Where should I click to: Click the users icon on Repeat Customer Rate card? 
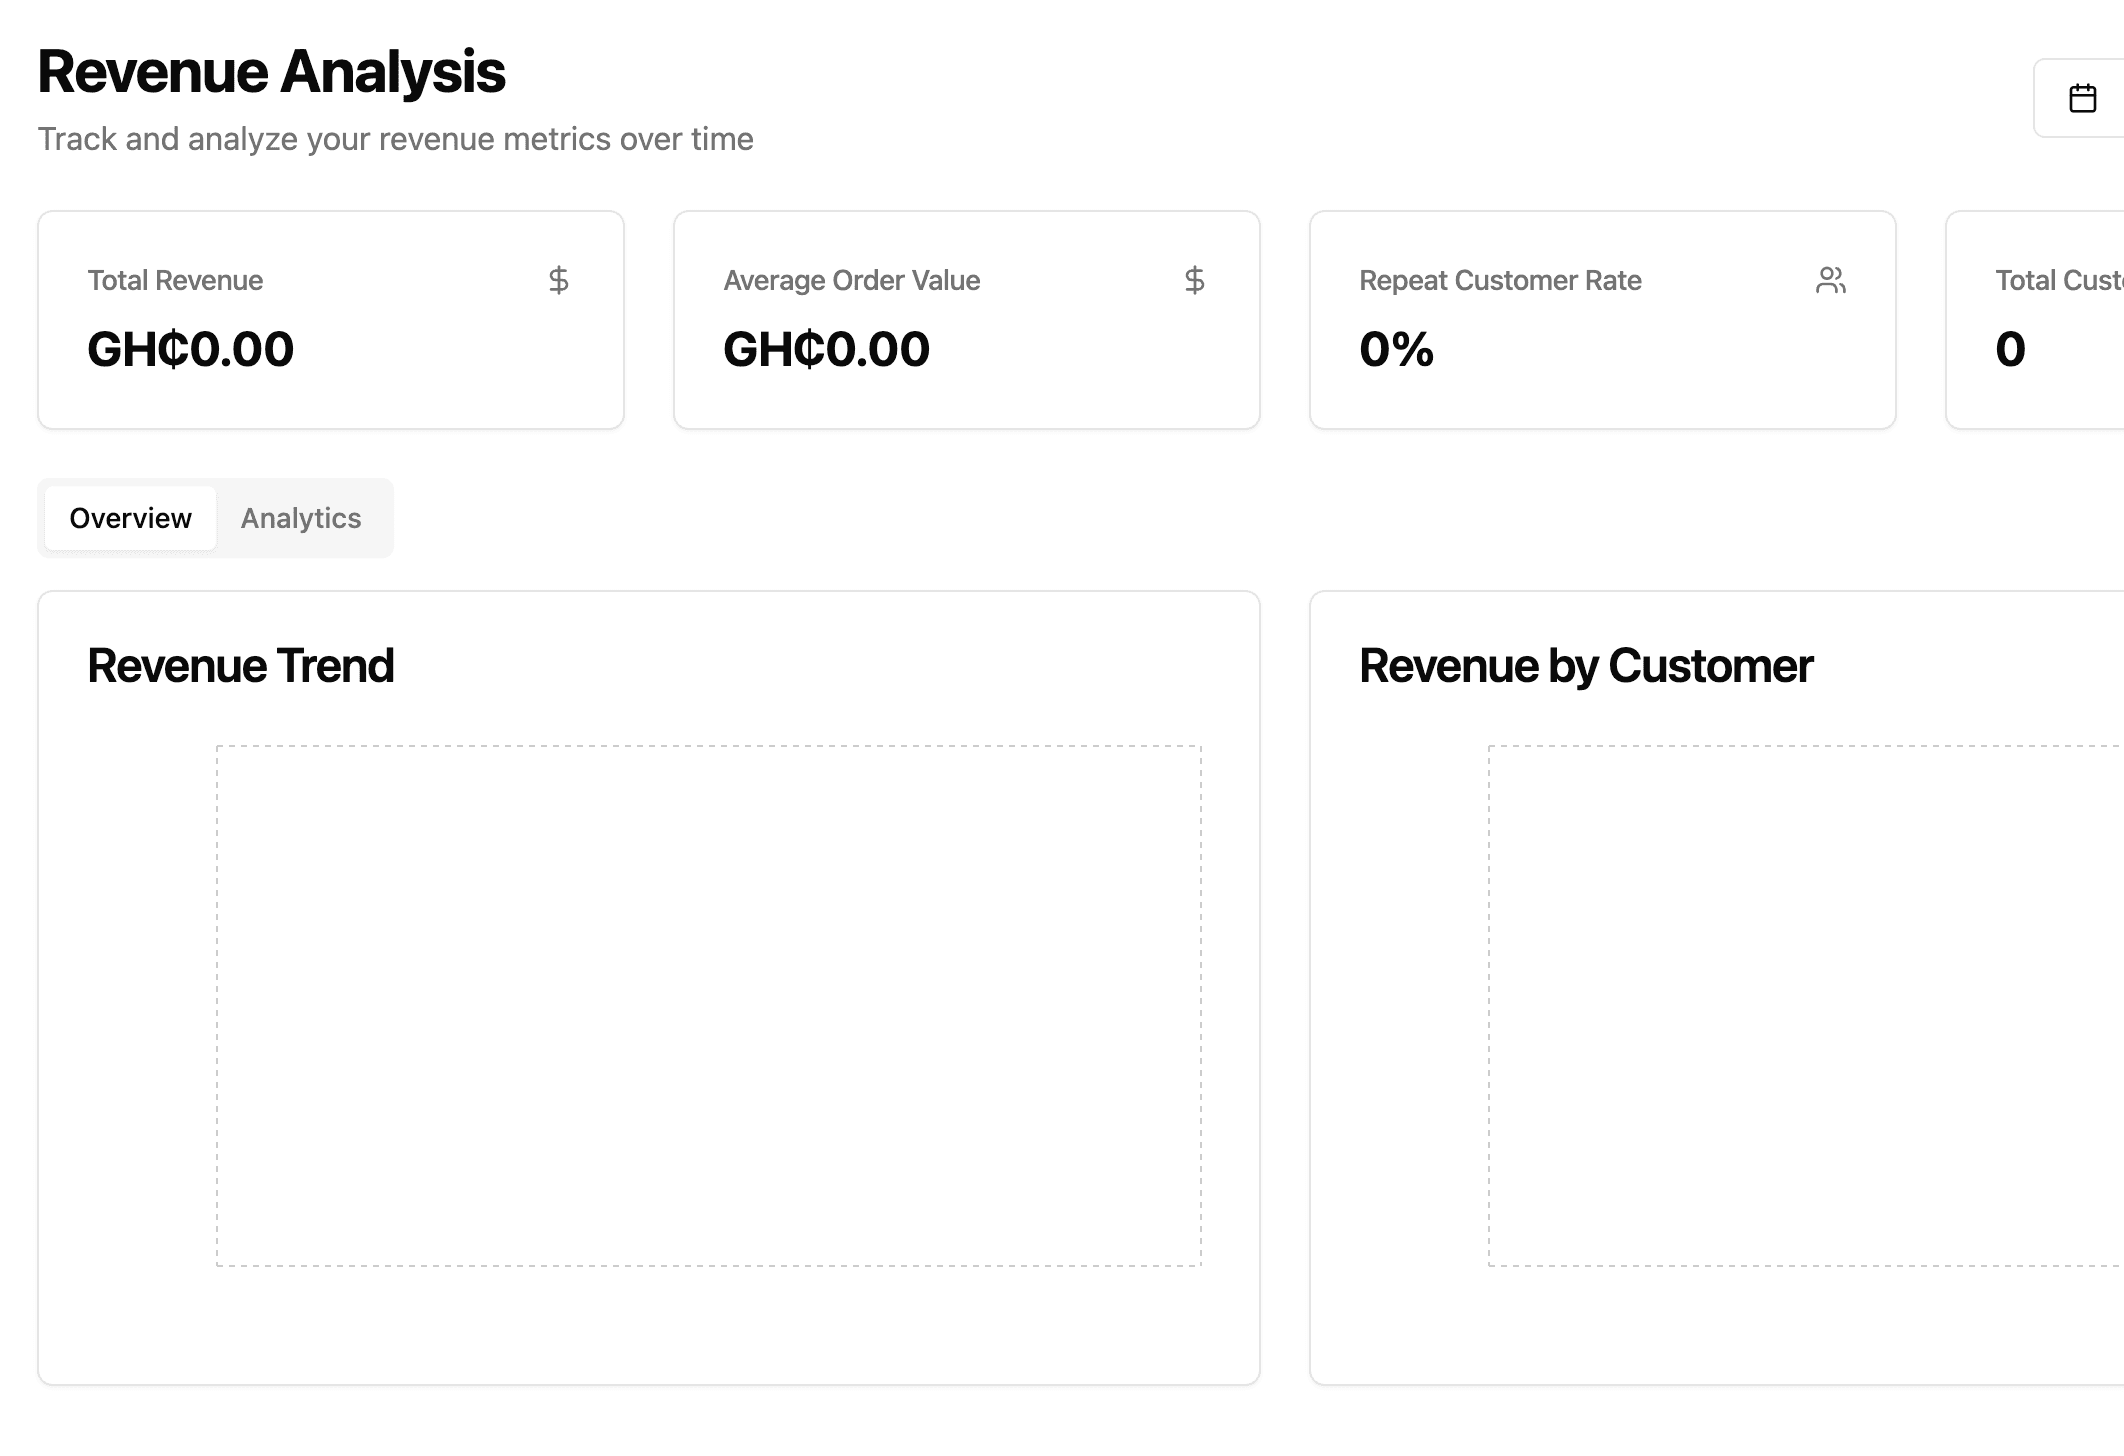click(x=1831, y=280)
